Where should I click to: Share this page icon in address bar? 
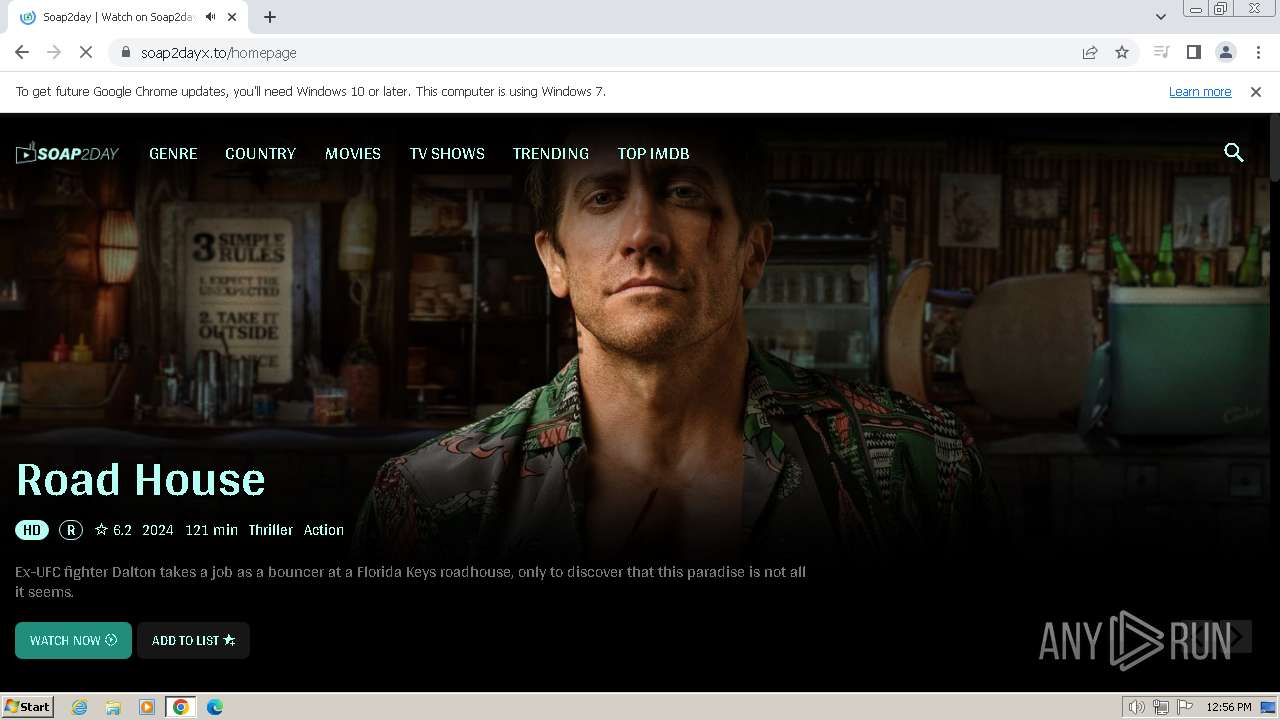1090,52
